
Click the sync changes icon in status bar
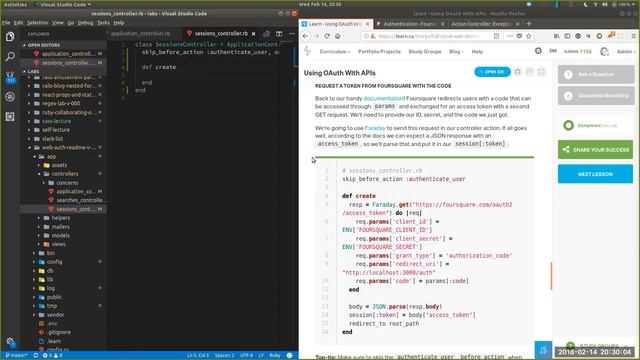coord(36,356)
